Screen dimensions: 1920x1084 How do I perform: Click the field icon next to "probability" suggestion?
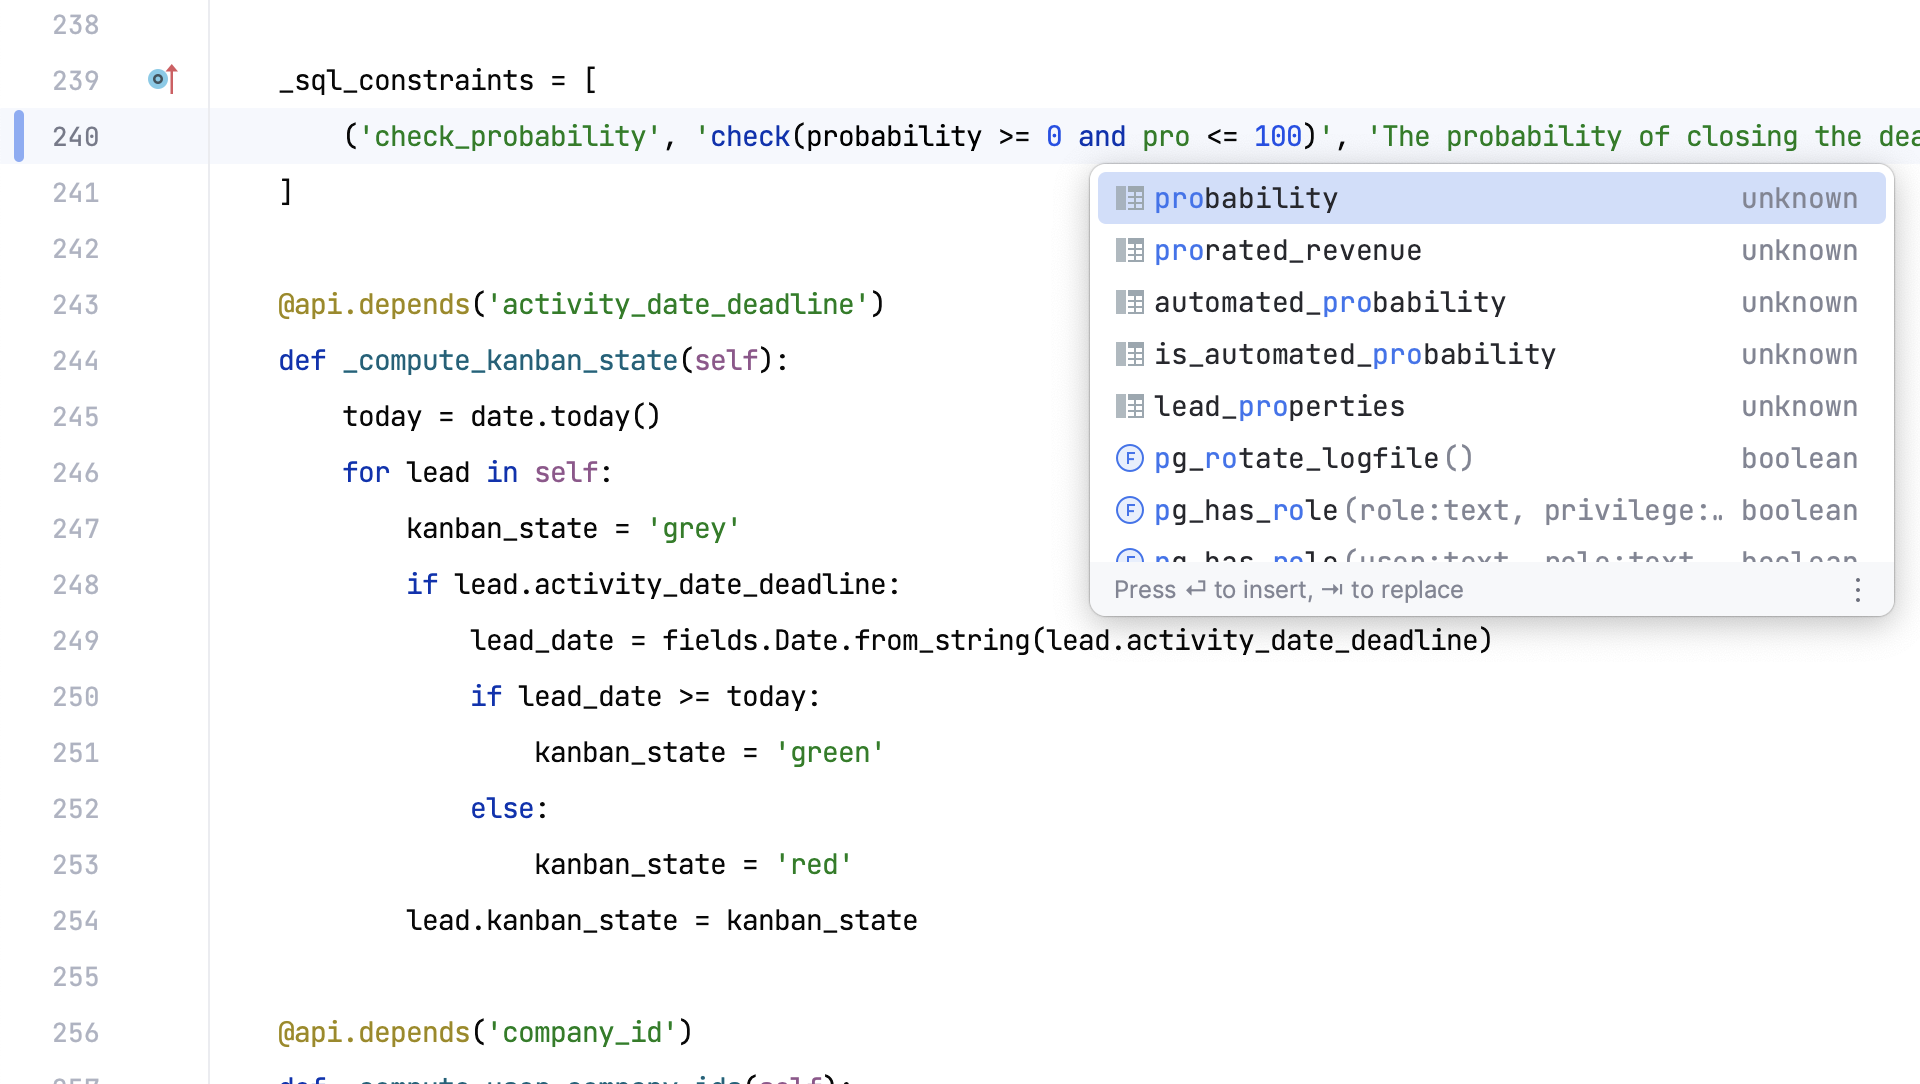[x=1130, y=198]
